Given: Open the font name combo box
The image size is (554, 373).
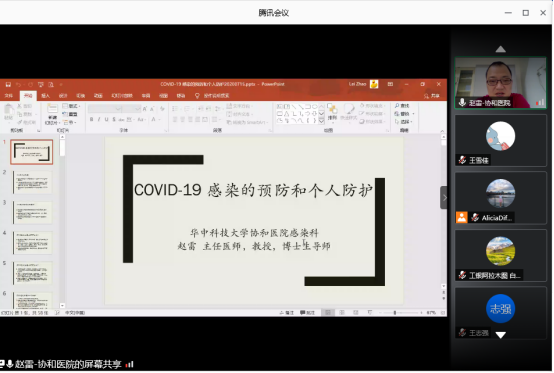Looking at the screenshot, I should coord(105,109).
